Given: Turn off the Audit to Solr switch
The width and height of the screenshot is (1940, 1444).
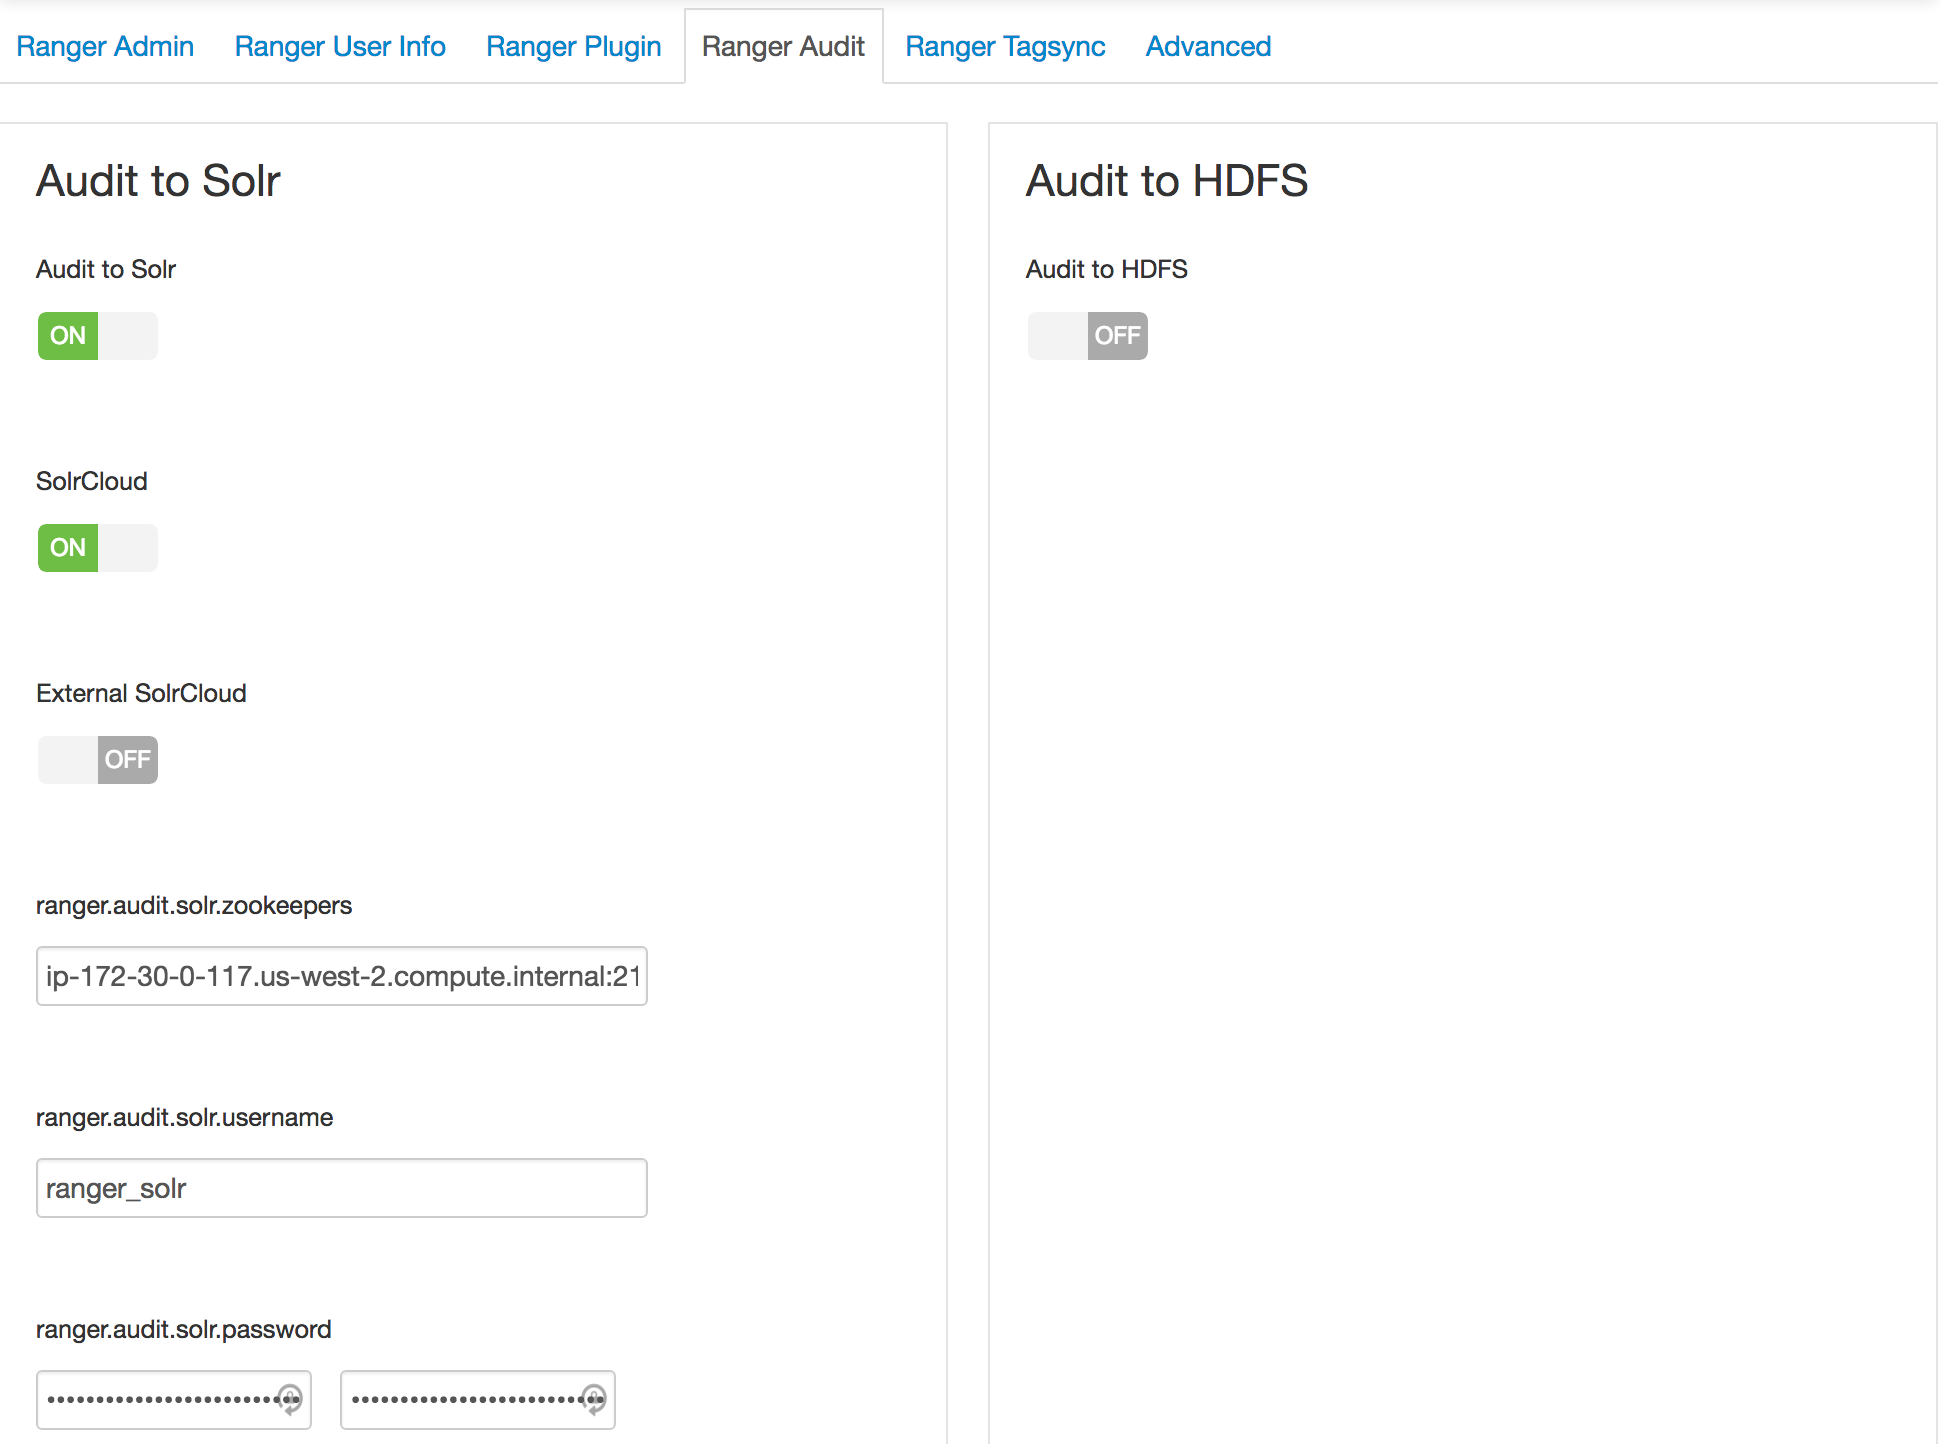Looking at the screenshot, I should click(97, 336).
